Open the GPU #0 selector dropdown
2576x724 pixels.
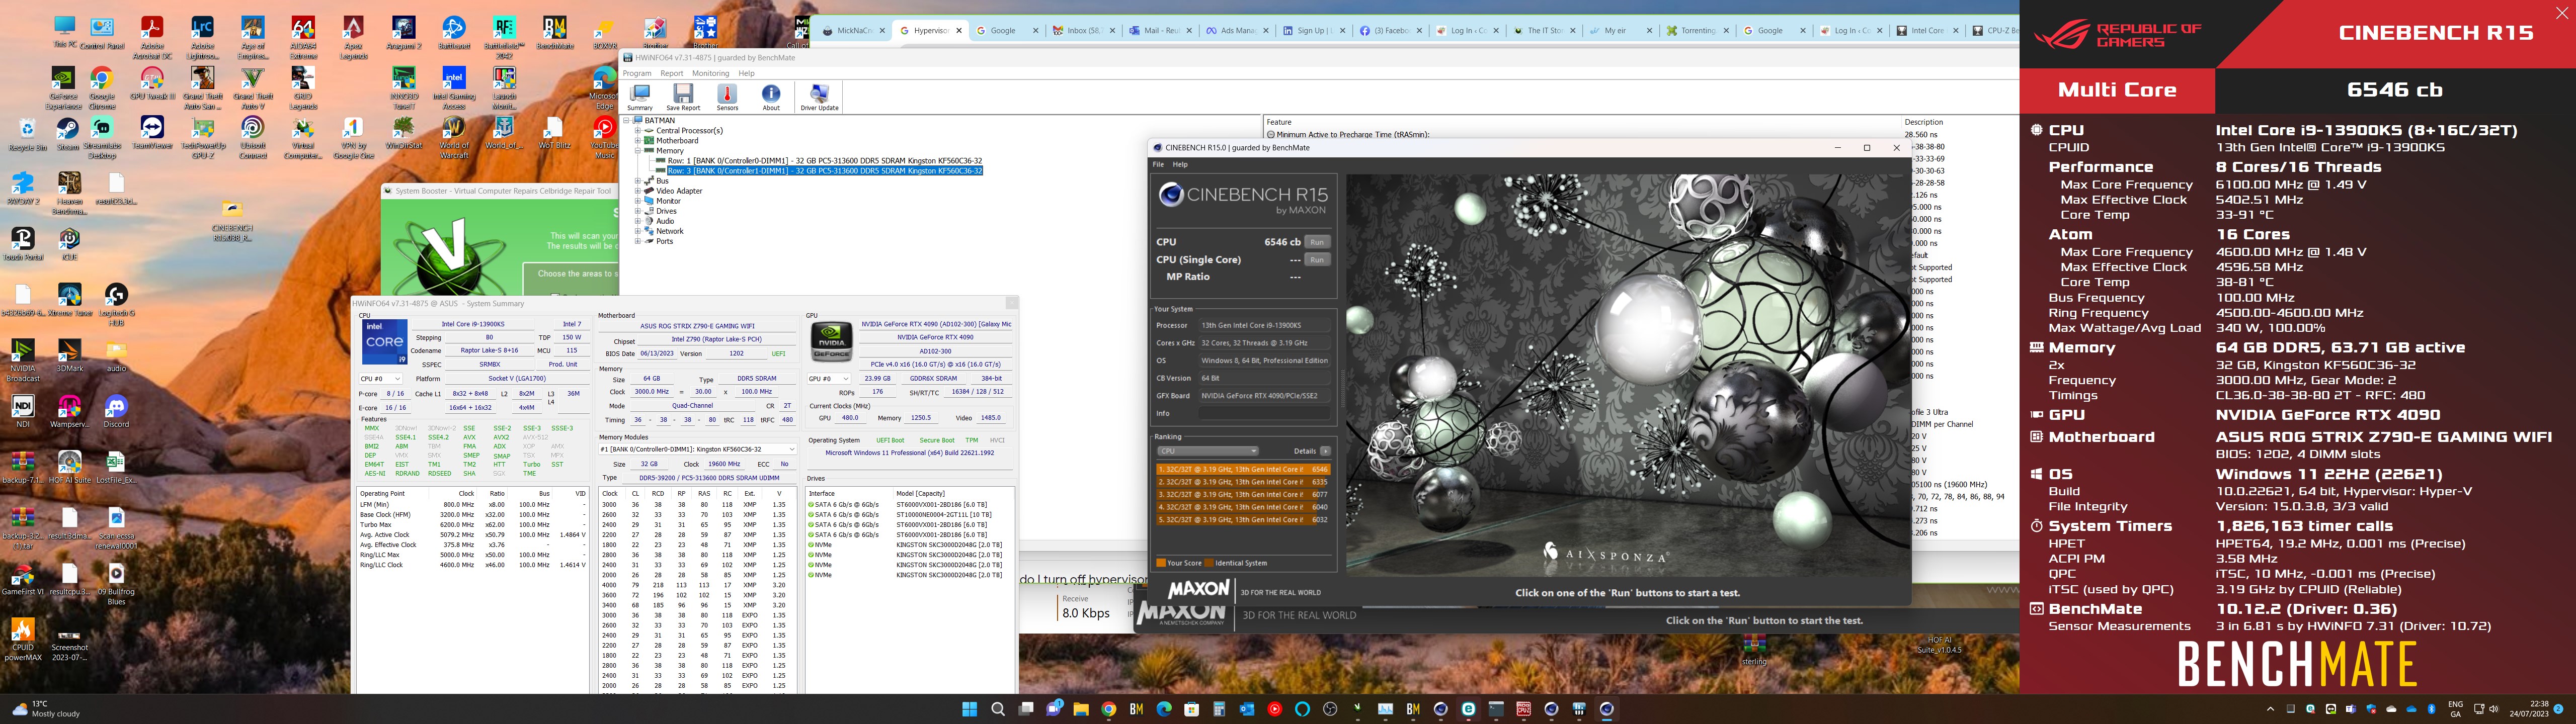[829, 379]
